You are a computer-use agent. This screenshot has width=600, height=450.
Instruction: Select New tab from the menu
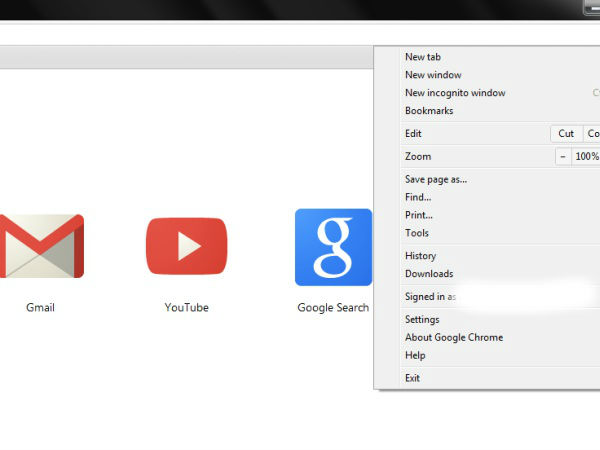tap(425, 57)
